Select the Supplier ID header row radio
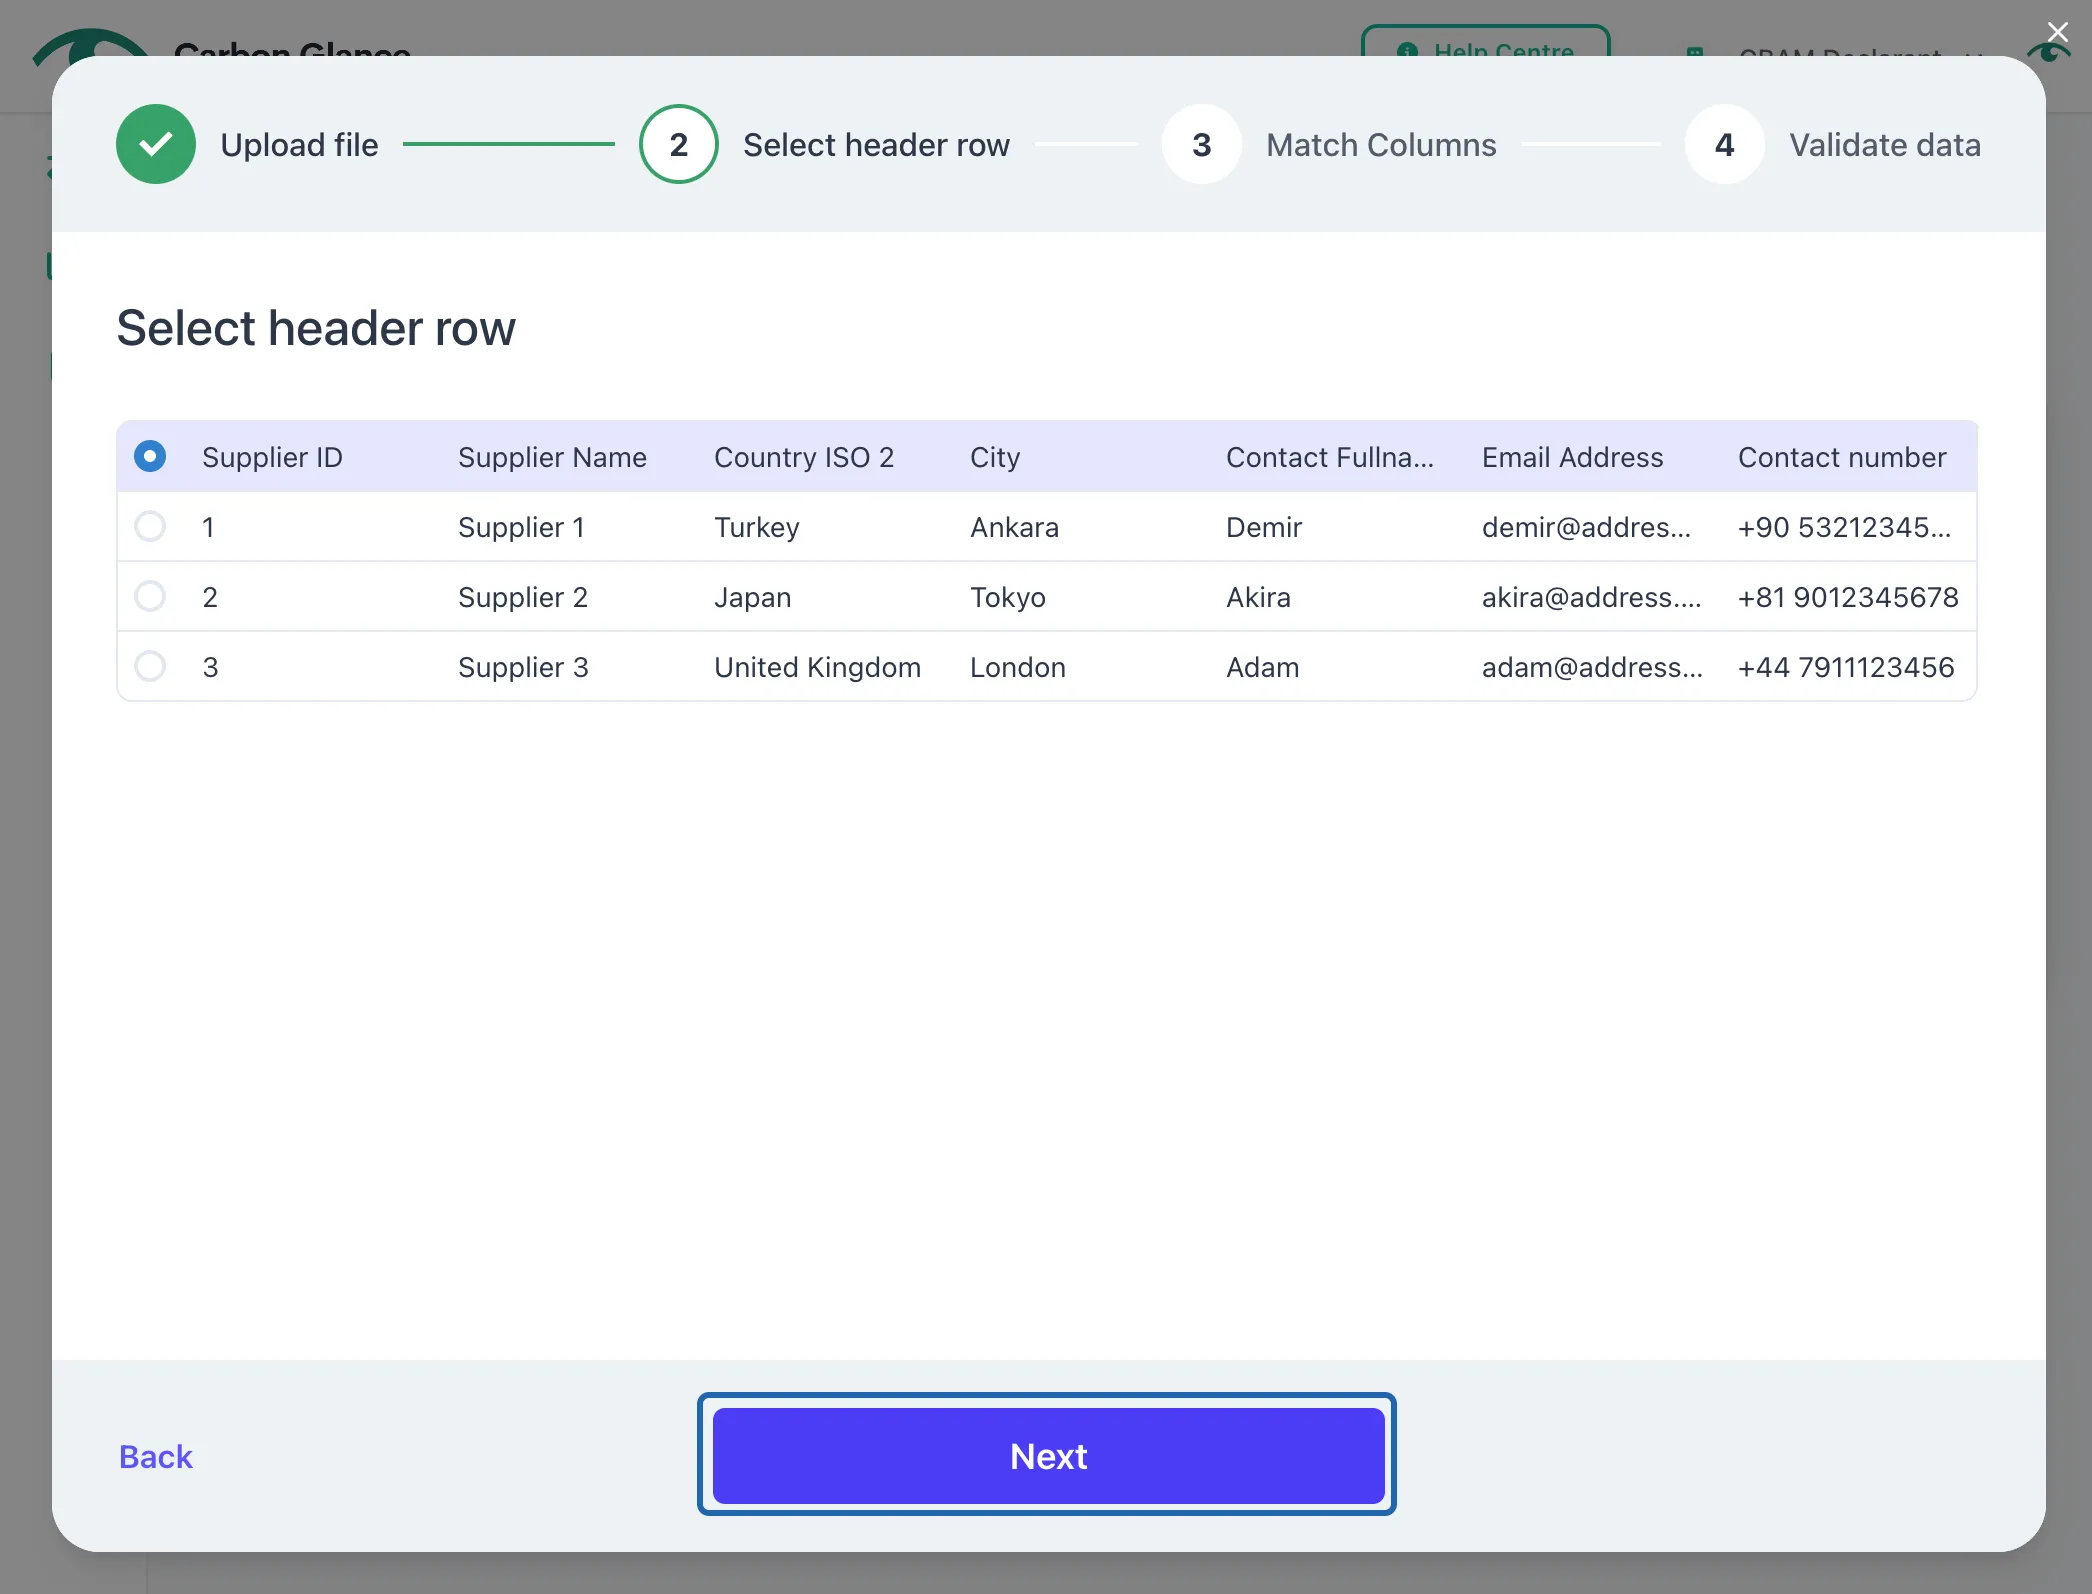This screenshot has width=2092, height=1594. click(x=150, y=457)
